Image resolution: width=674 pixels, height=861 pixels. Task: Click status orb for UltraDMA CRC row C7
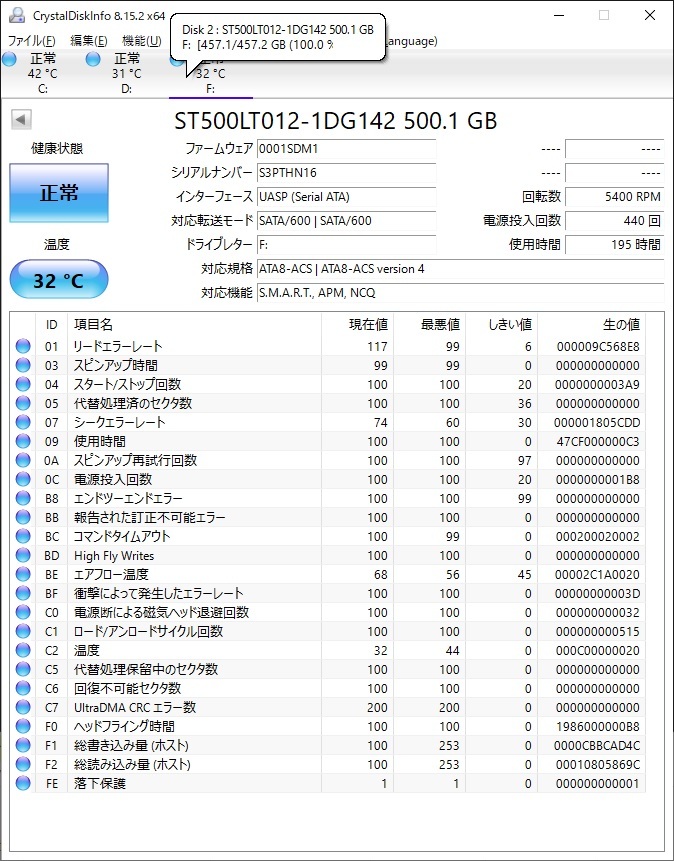[23, 707]
